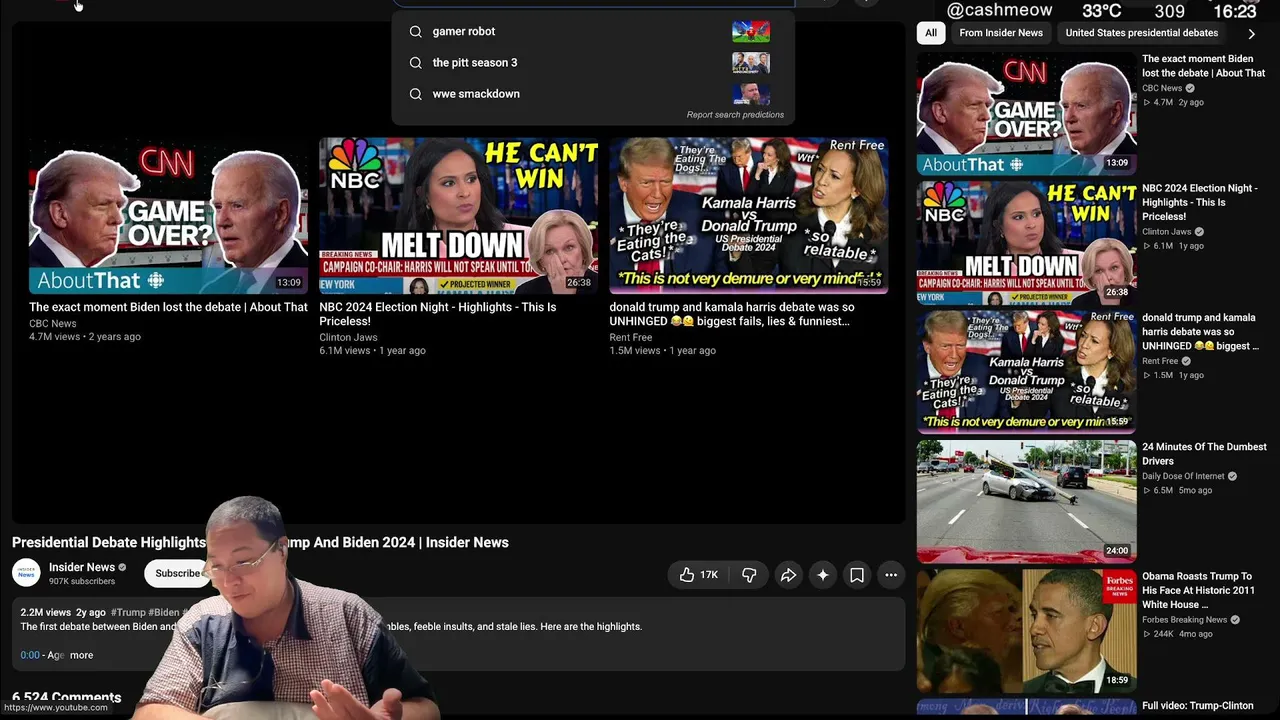Select the thumbnail next to "wwe smackdown" suggestion
The image size is (1280, 720).
tap(751, 94)
